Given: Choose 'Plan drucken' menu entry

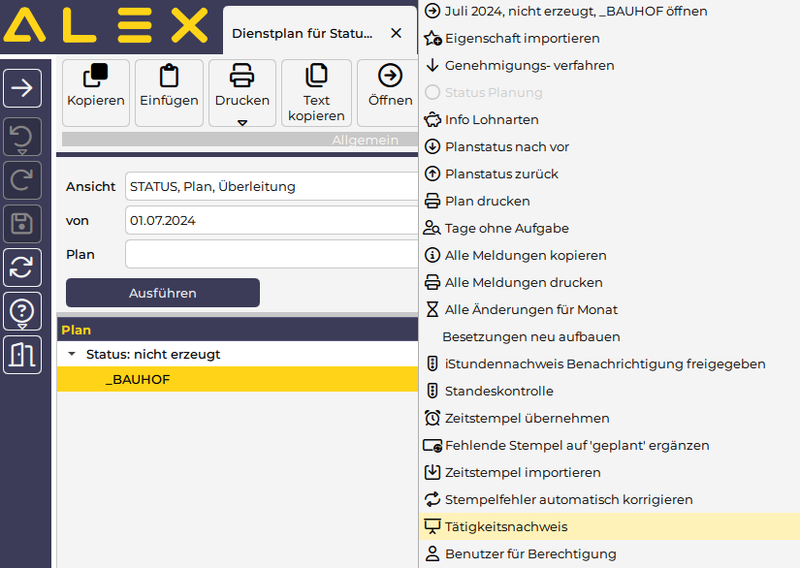Looking at the screenshot, I should click(487, 201).
